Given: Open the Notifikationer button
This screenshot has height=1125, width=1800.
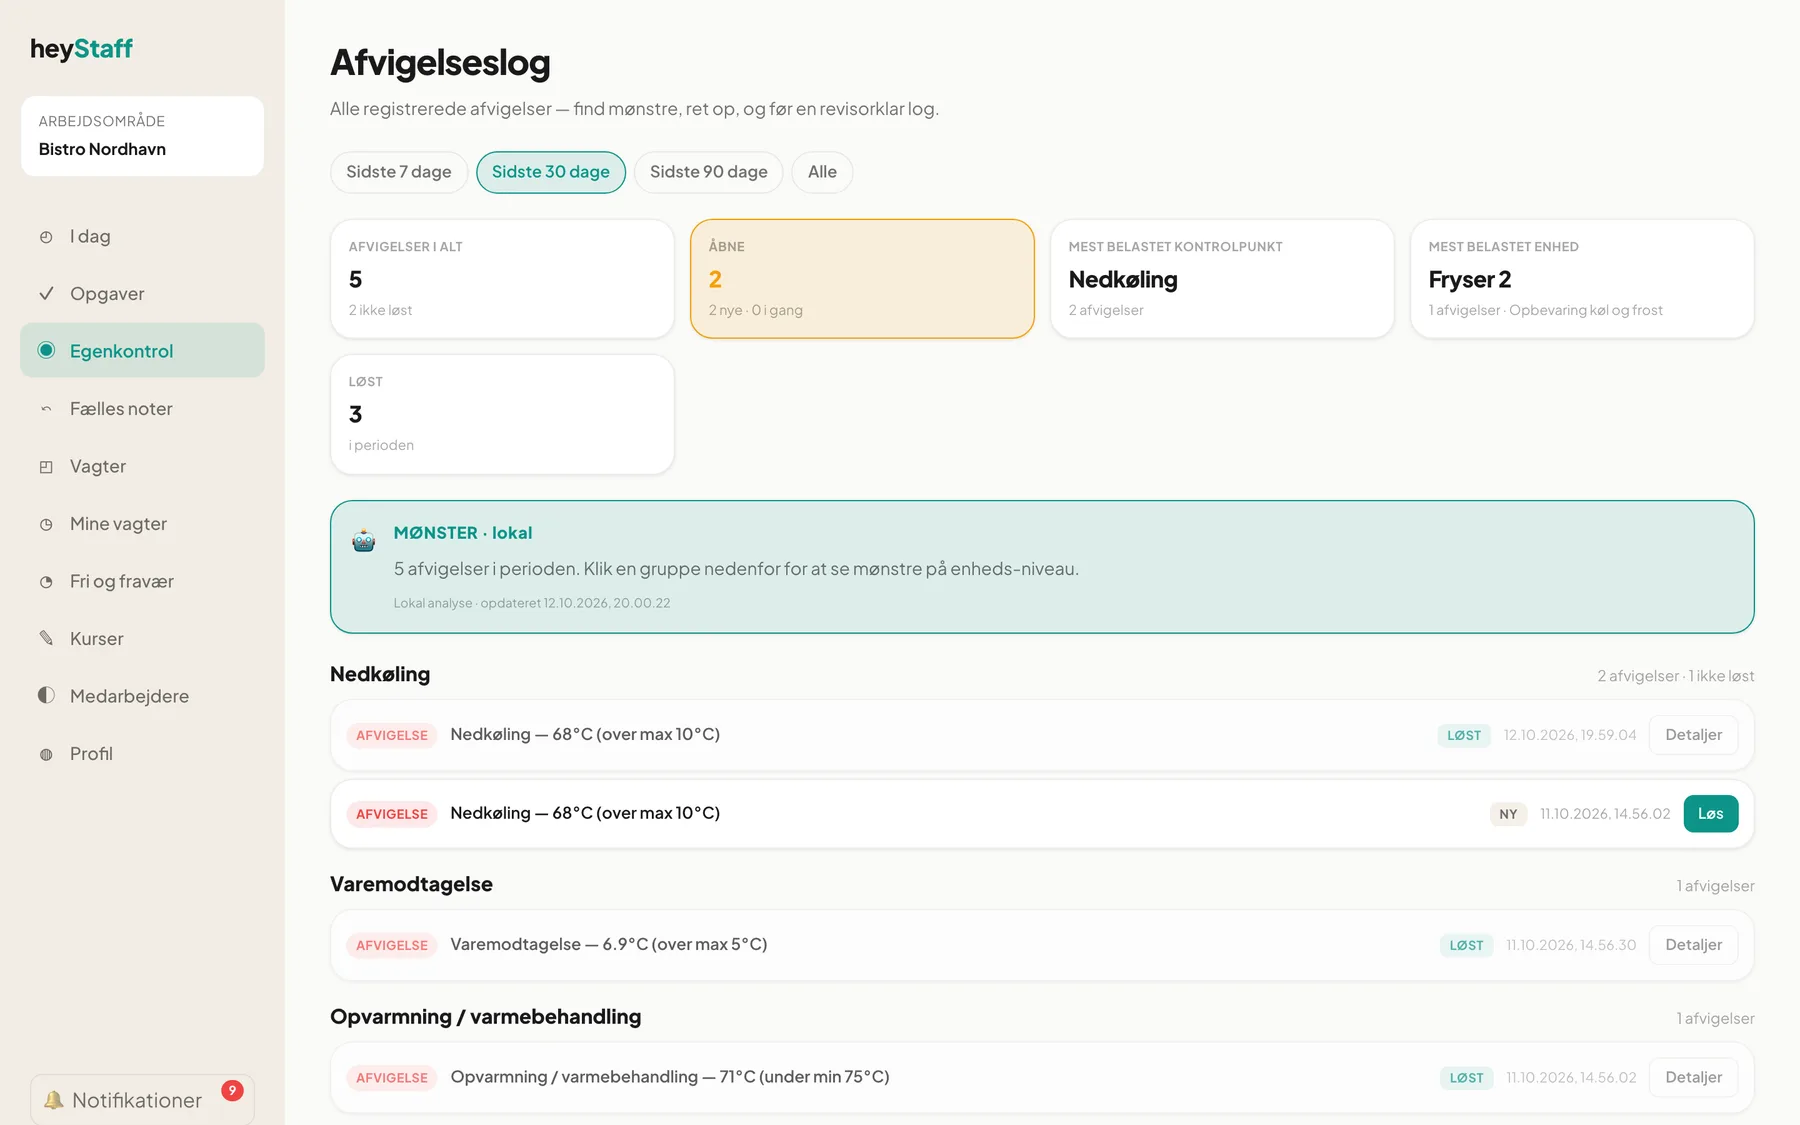Looking at the screenshot, I should pos(142,1100).
